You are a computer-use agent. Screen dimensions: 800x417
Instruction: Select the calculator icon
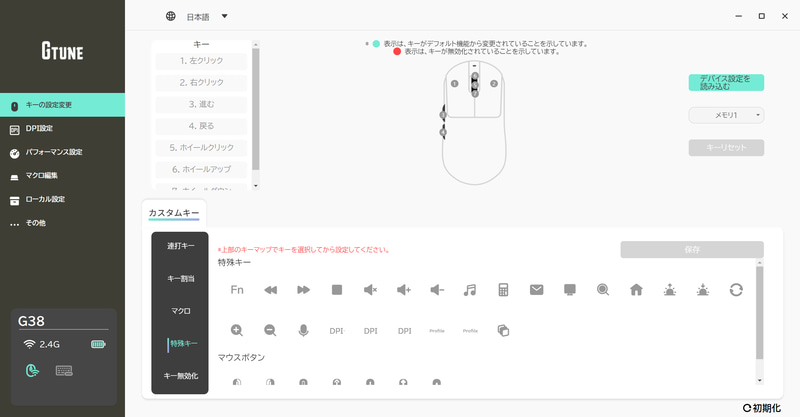click(503, 290)
